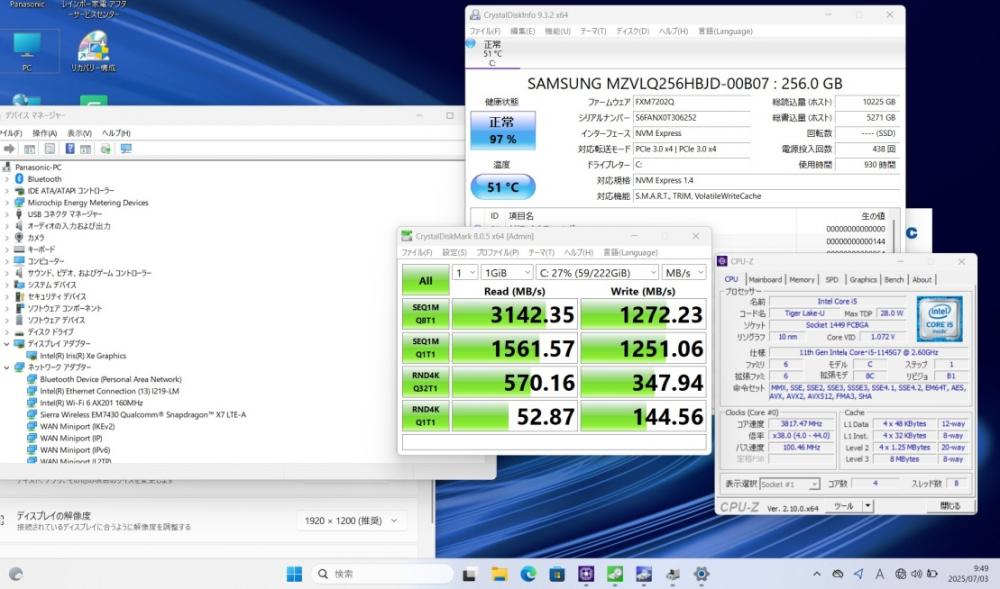Switch to the Mainboard tab in CPU-Z
The image size is (1000, 589).
[765, 279]
